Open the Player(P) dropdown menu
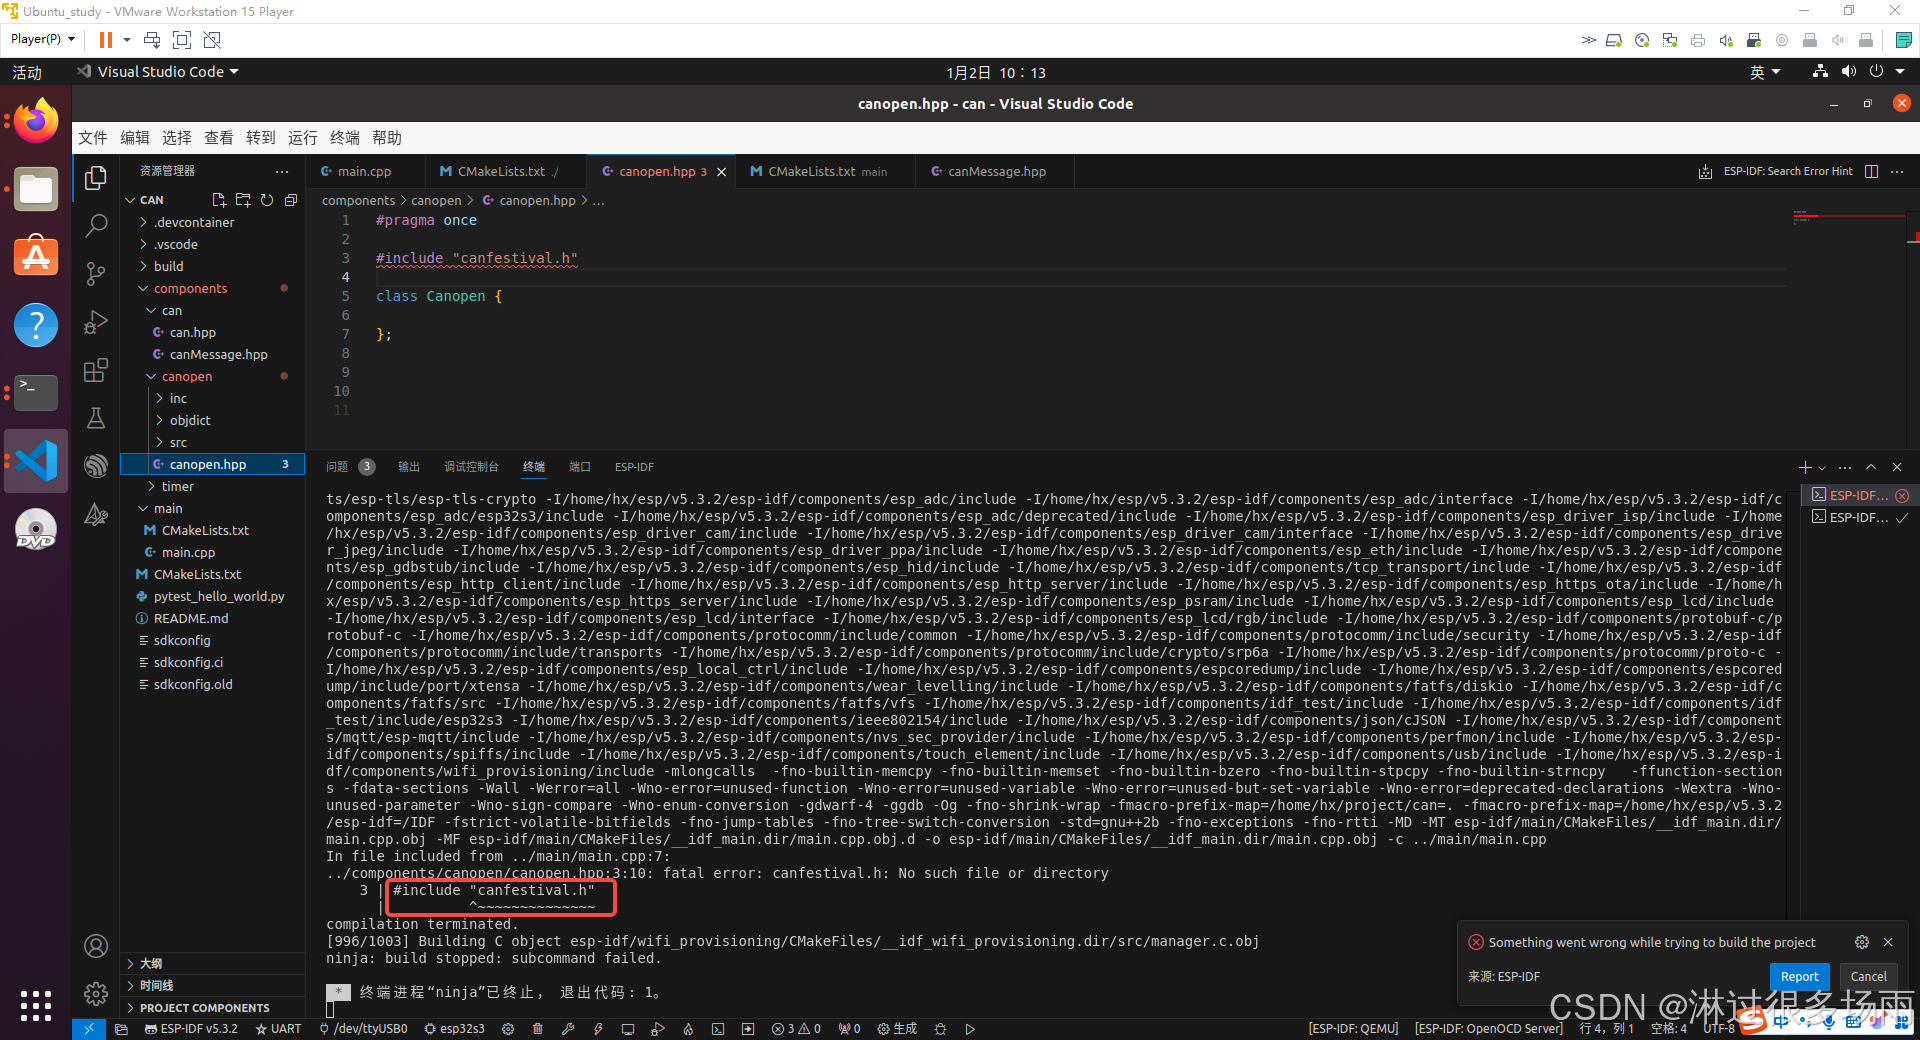 pyautogui.click(x=43, y=39)
